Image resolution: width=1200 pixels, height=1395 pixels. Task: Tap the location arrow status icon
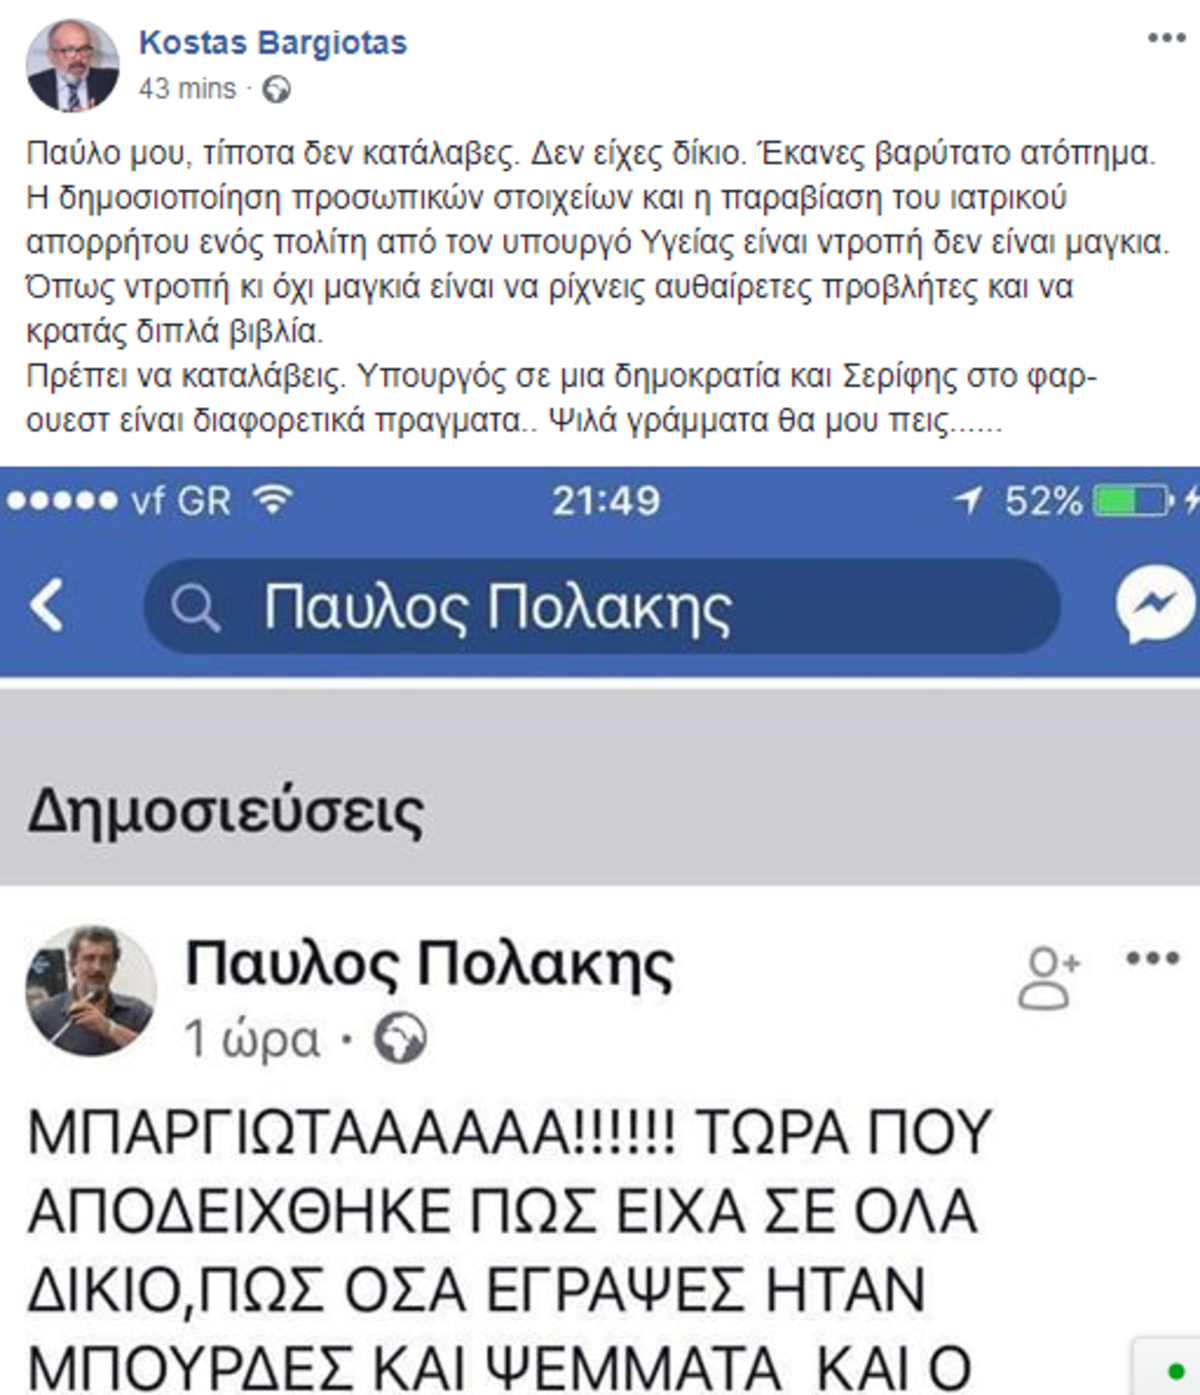[968, 500]
